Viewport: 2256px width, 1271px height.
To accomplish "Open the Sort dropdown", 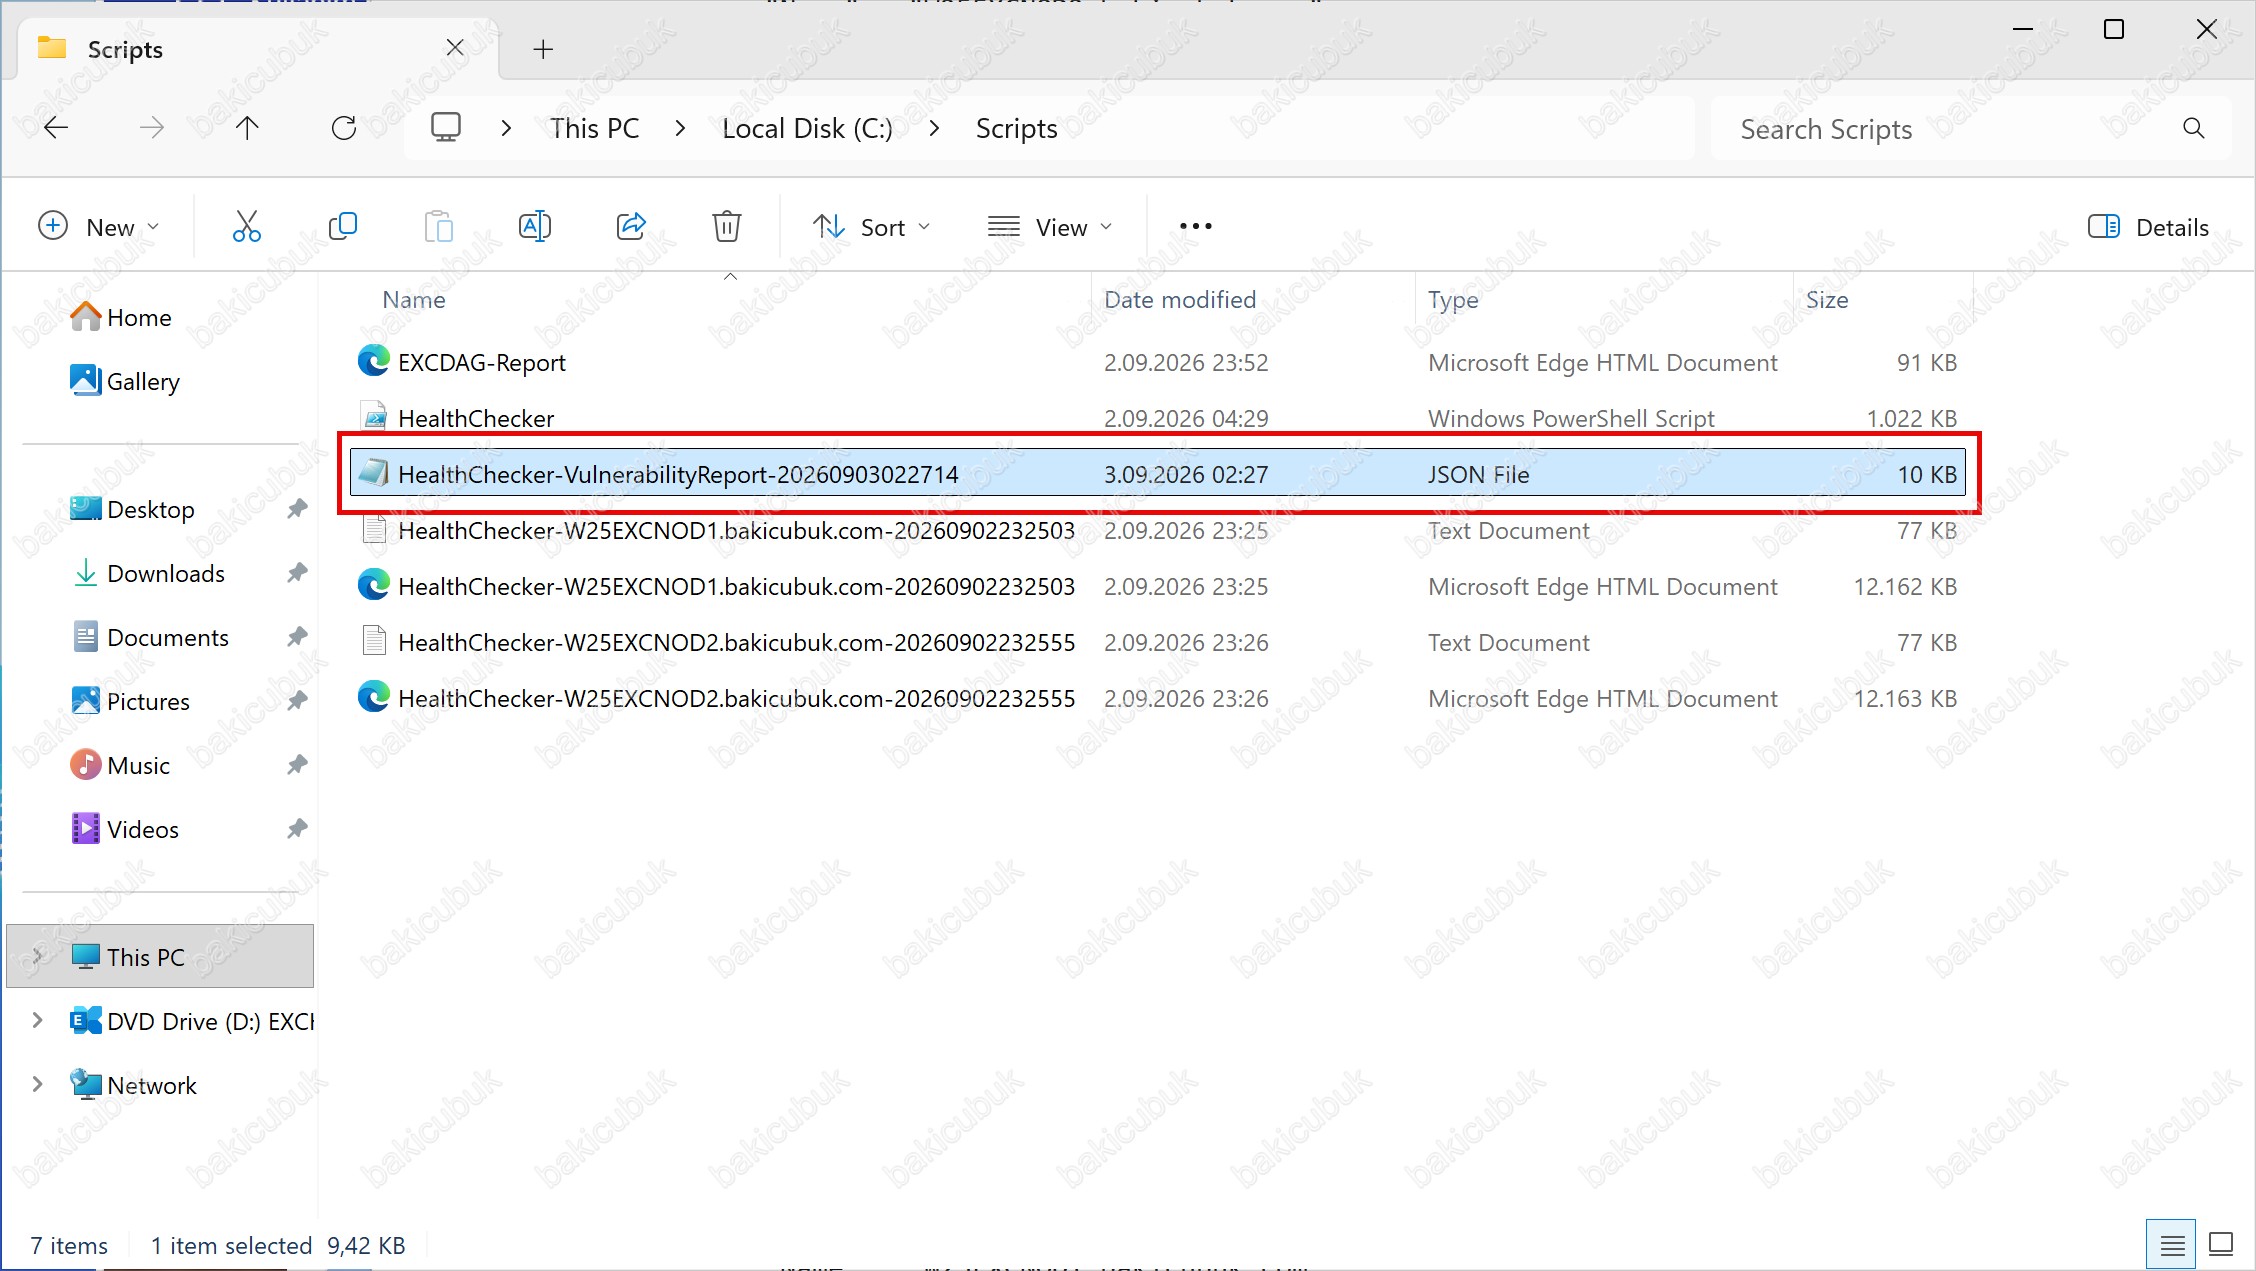I will pyautogui.click(x=871, y=227).
